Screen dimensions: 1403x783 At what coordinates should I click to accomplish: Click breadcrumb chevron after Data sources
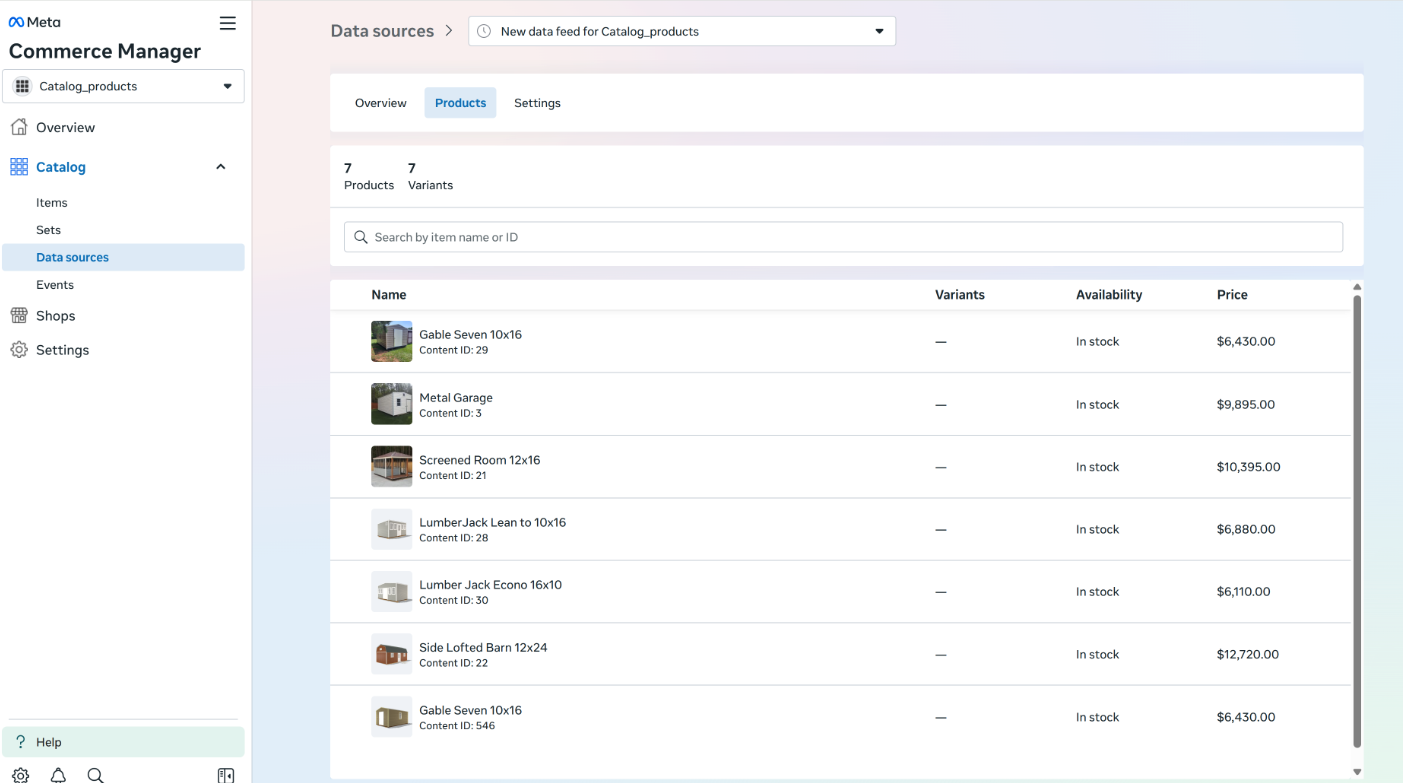tap(449, 31)
